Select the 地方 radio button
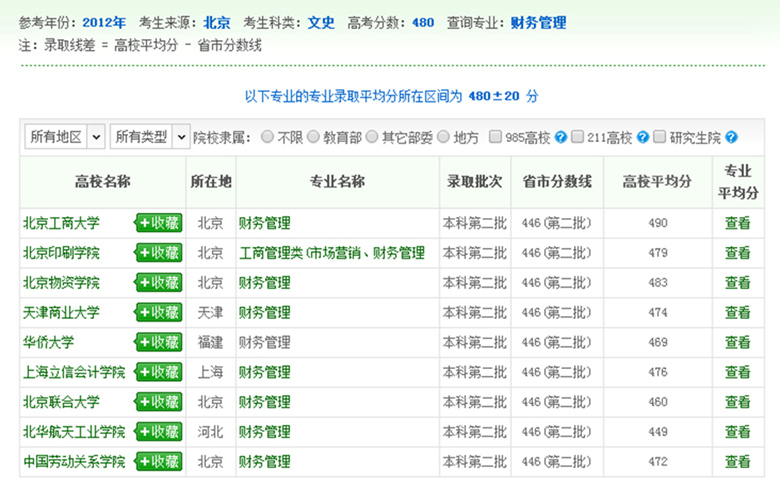 tap(443, 136)
